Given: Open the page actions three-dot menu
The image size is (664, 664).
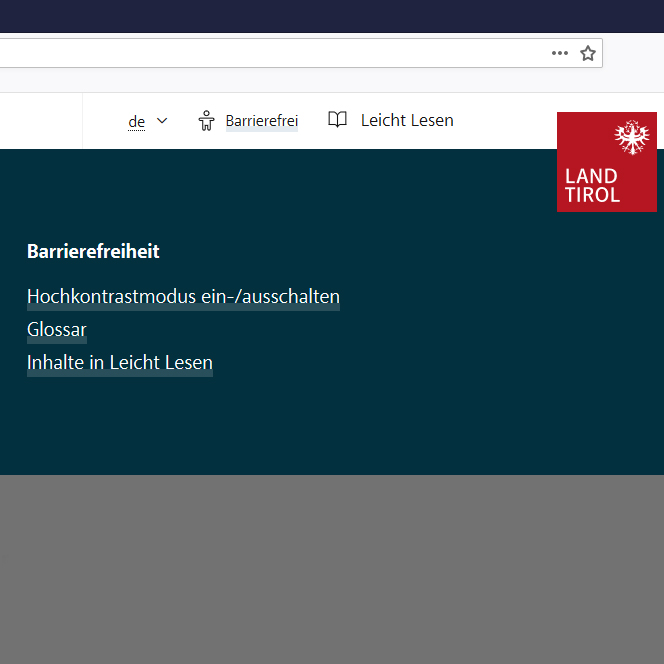Looking at the screenshot, I should (559, 53).
